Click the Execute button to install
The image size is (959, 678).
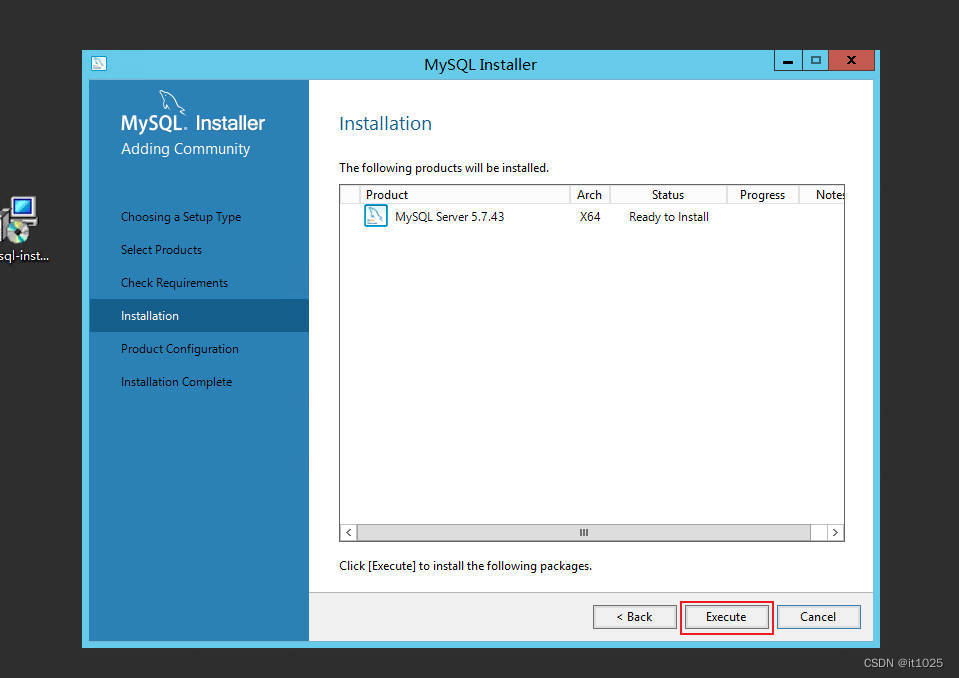tap(726, 617)
